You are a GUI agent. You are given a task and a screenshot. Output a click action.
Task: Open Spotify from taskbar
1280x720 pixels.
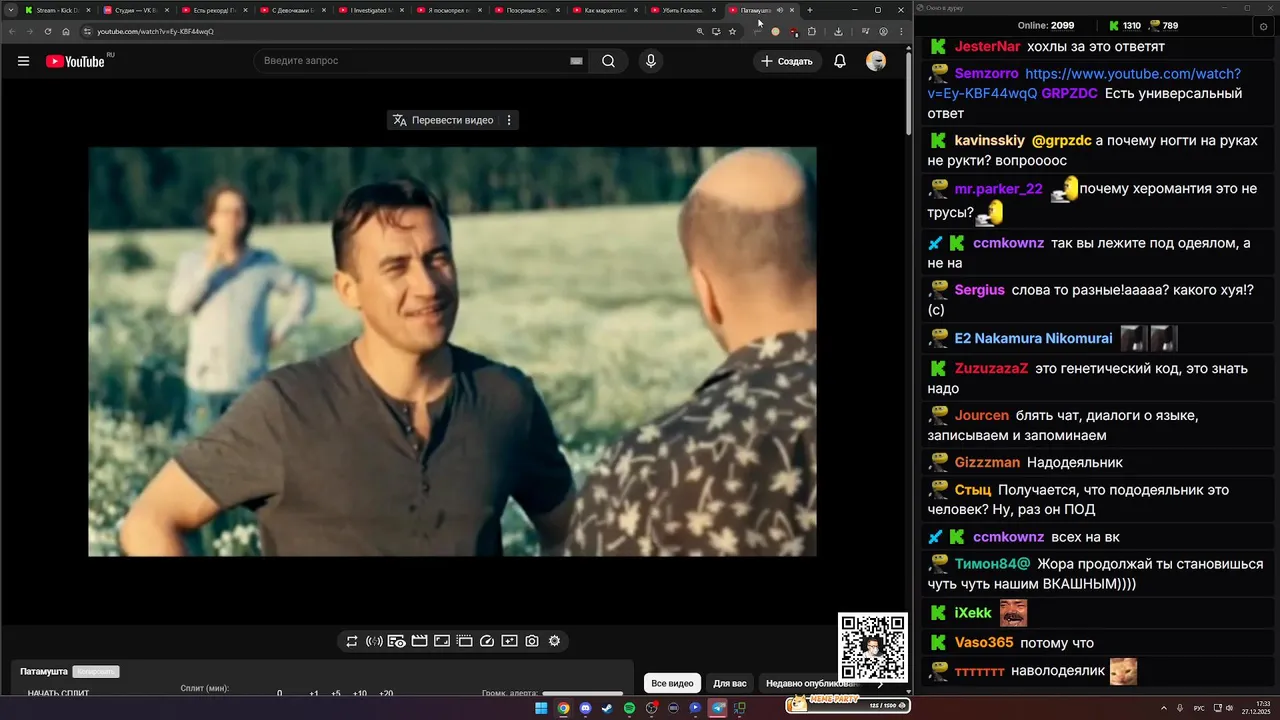tap(629, 708)
